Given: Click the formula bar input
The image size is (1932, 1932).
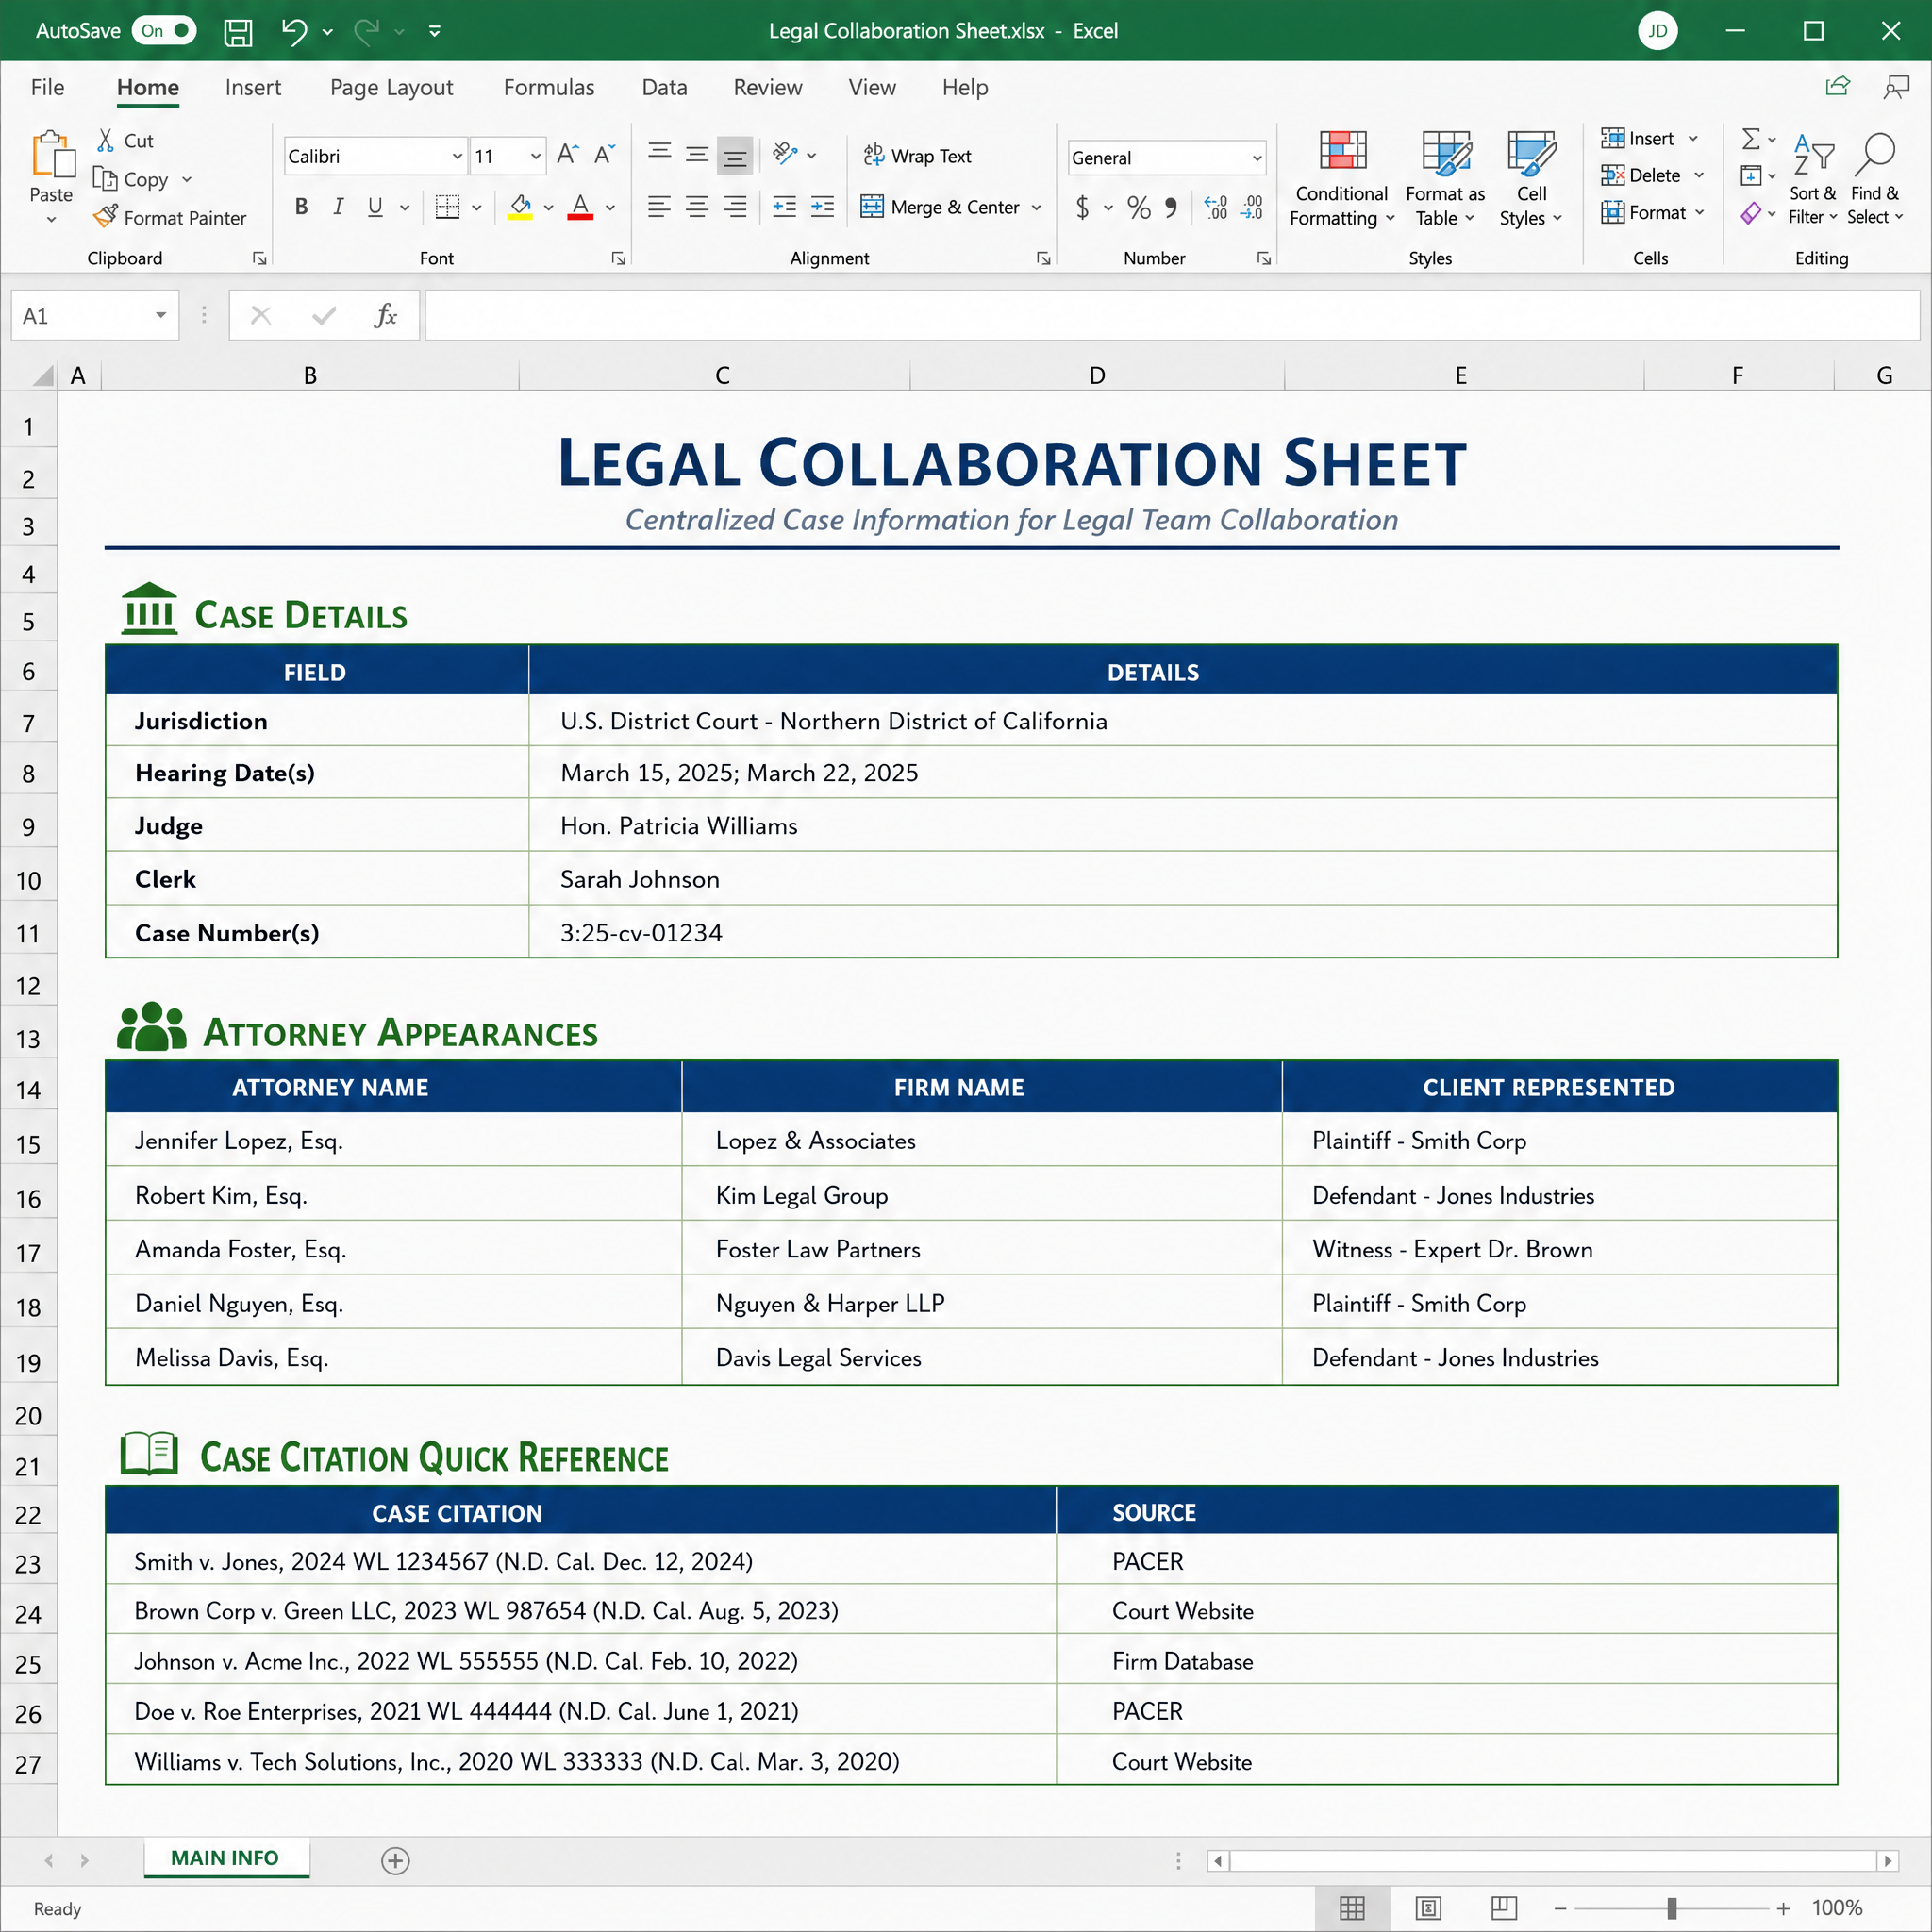Looking at the screenshot, I should click(1172, 316).
